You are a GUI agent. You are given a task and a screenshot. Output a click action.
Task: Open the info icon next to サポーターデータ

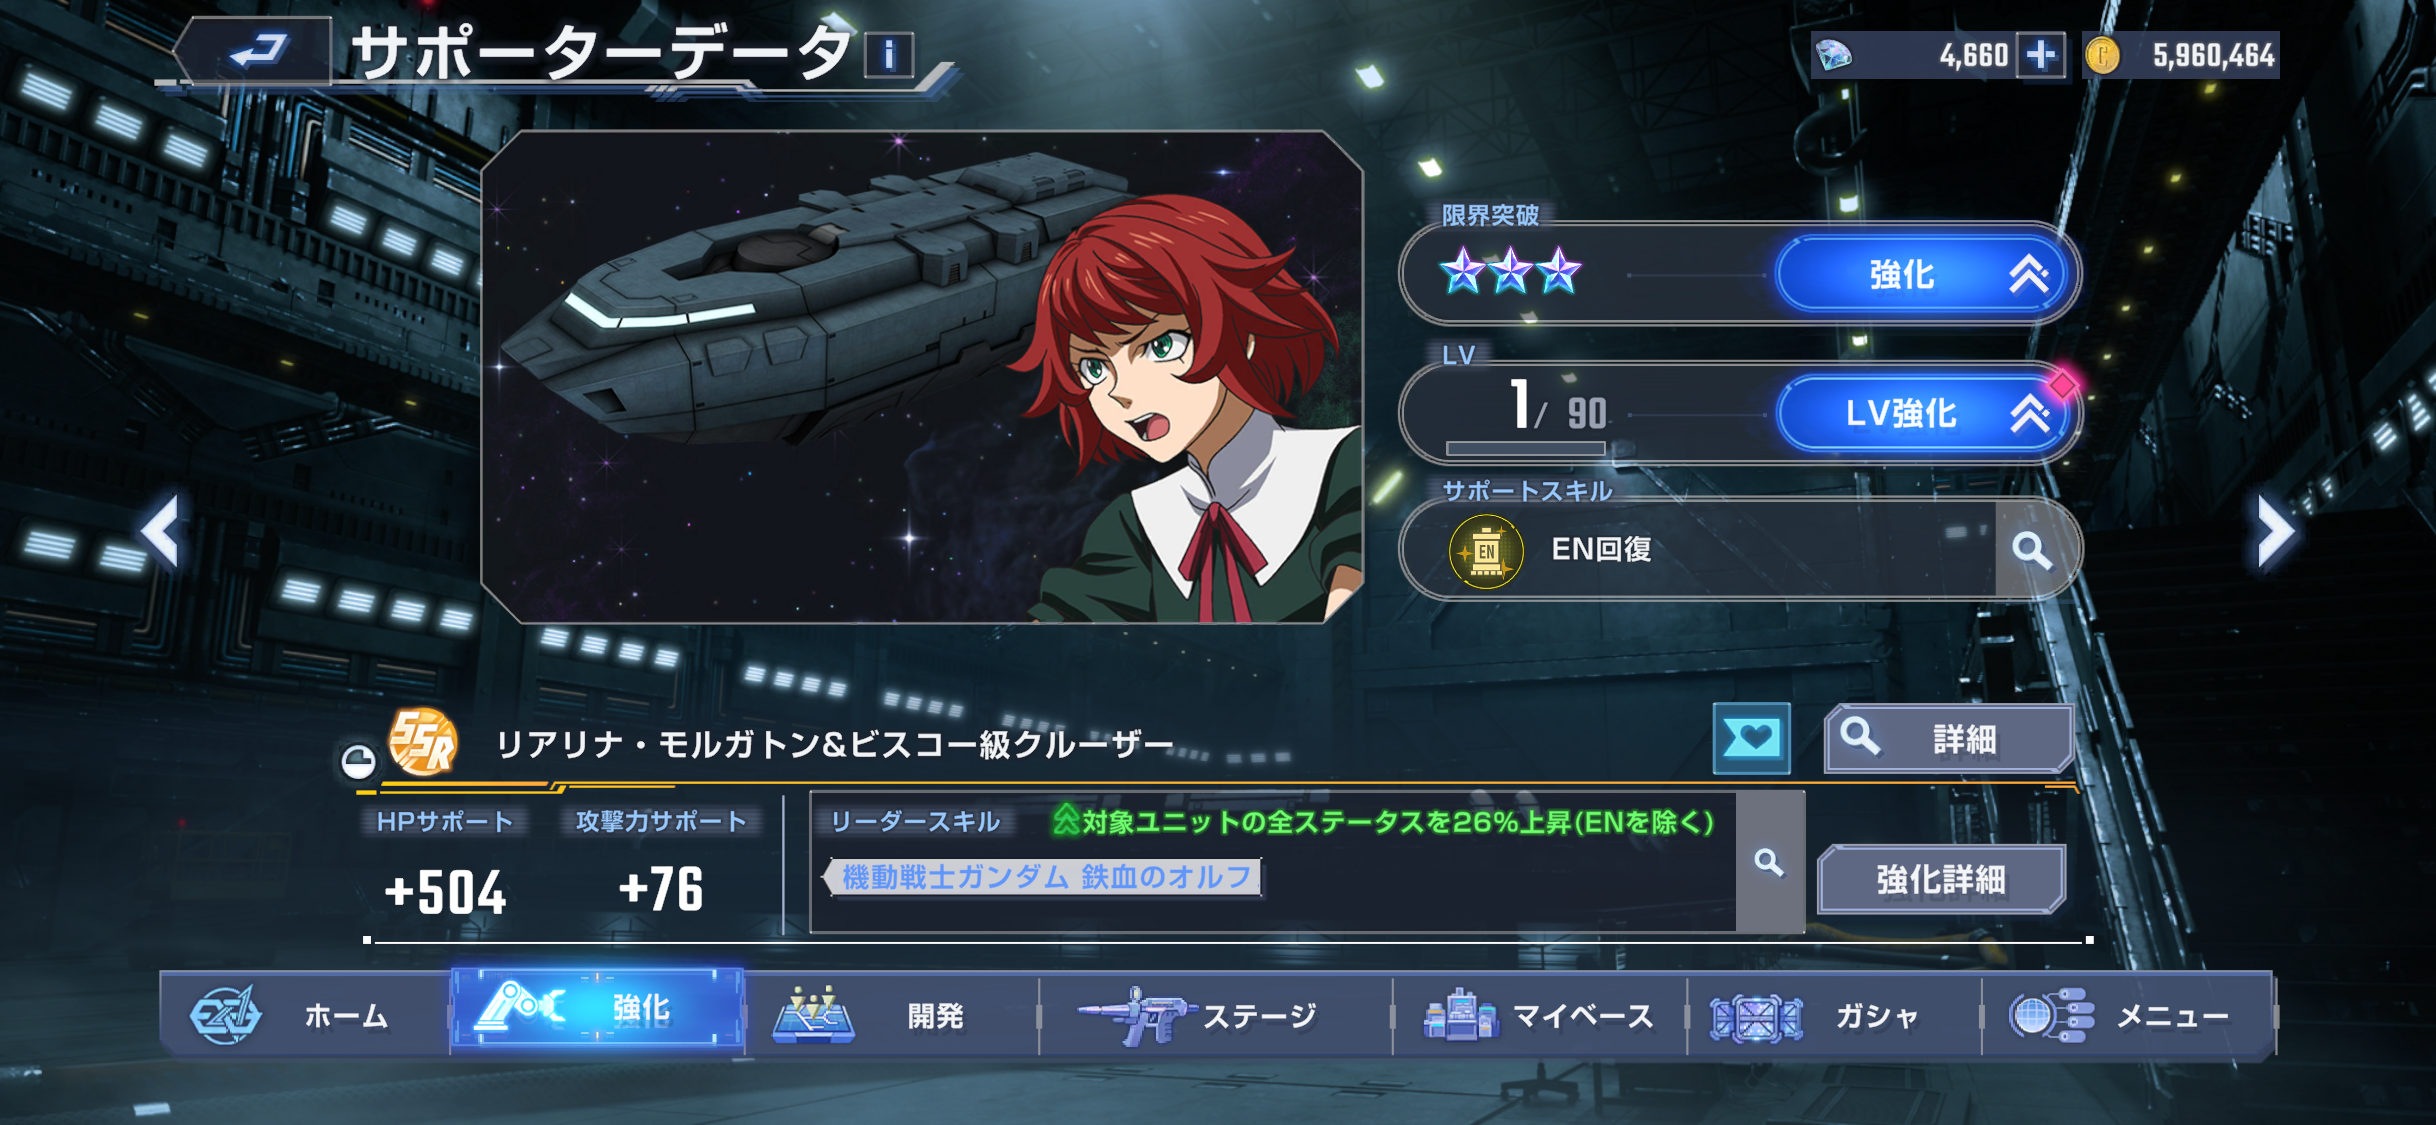coord(888,54)
